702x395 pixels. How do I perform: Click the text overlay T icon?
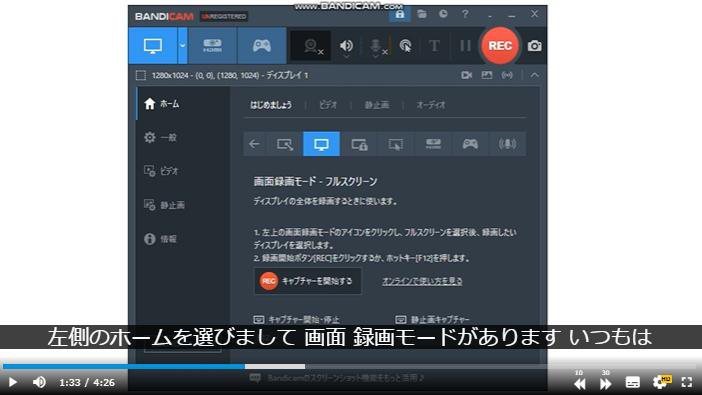tap(434, 46)
